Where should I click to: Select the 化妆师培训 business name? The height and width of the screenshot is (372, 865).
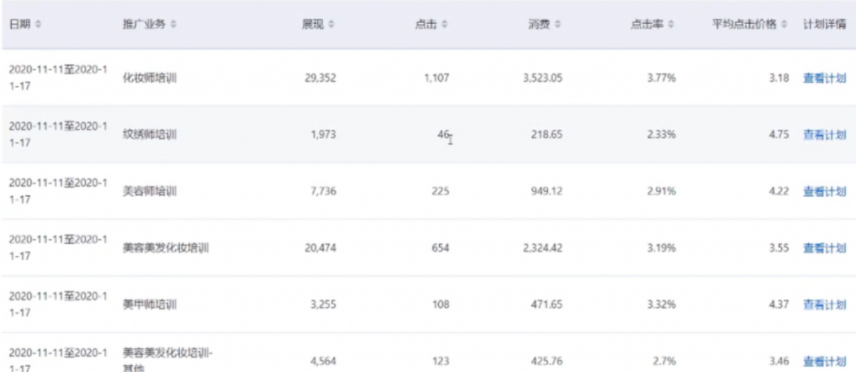[x=149, y=78]
